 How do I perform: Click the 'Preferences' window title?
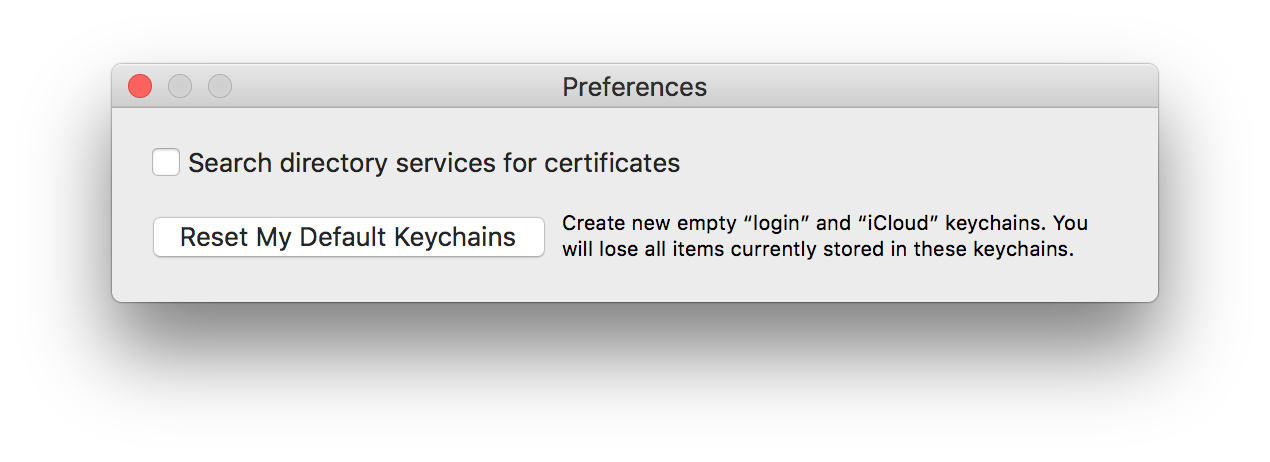point(634,87)
